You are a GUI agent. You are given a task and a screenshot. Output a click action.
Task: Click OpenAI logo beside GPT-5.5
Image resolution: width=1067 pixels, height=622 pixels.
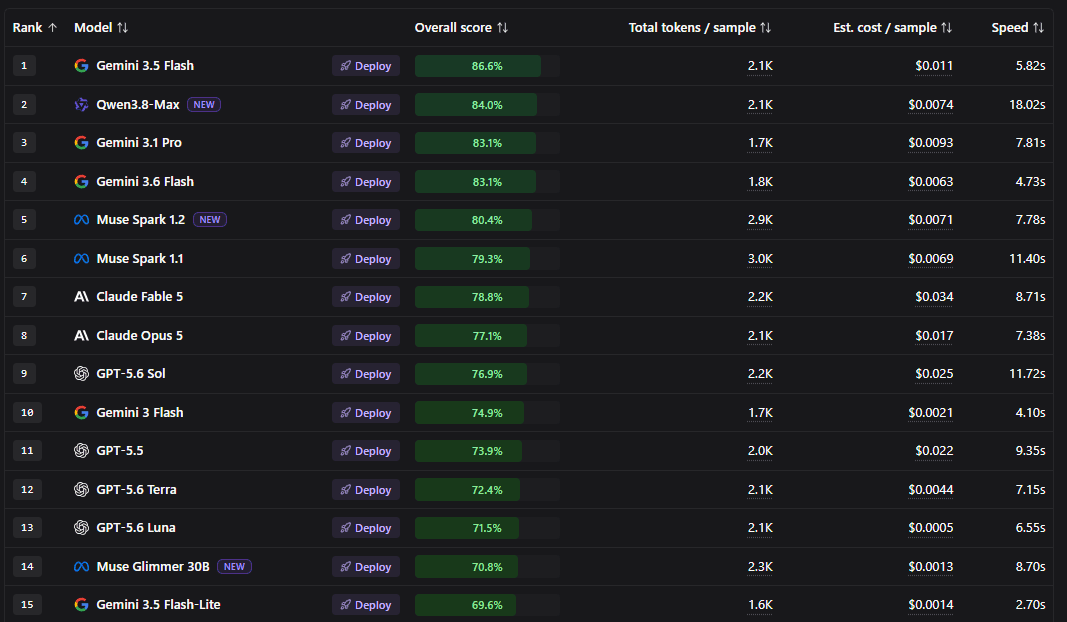coord(82,451)
